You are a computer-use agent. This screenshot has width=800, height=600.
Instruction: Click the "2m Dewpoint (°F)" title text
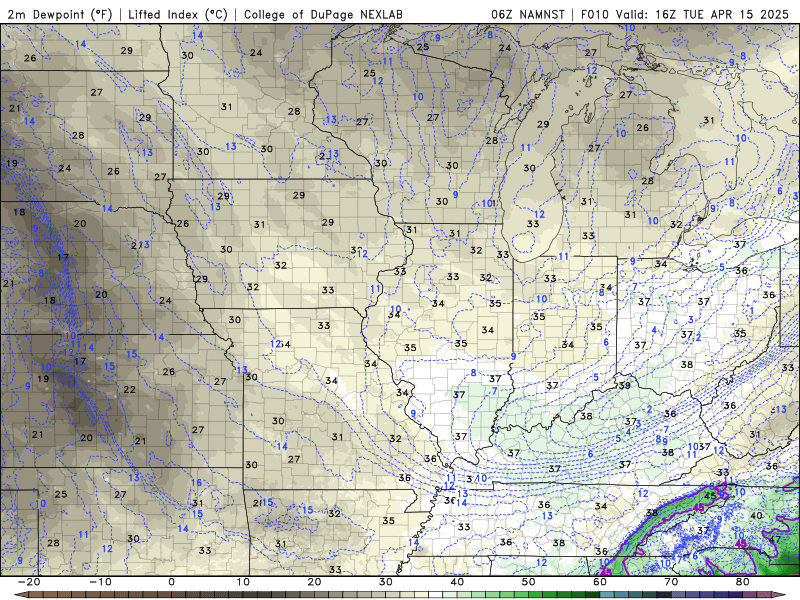60,14
